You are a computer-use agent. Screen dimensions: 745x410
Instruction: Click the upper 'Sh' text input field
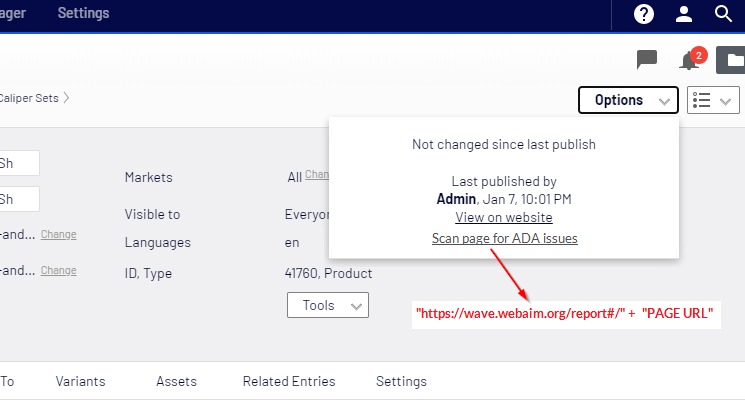click(19, 164)
